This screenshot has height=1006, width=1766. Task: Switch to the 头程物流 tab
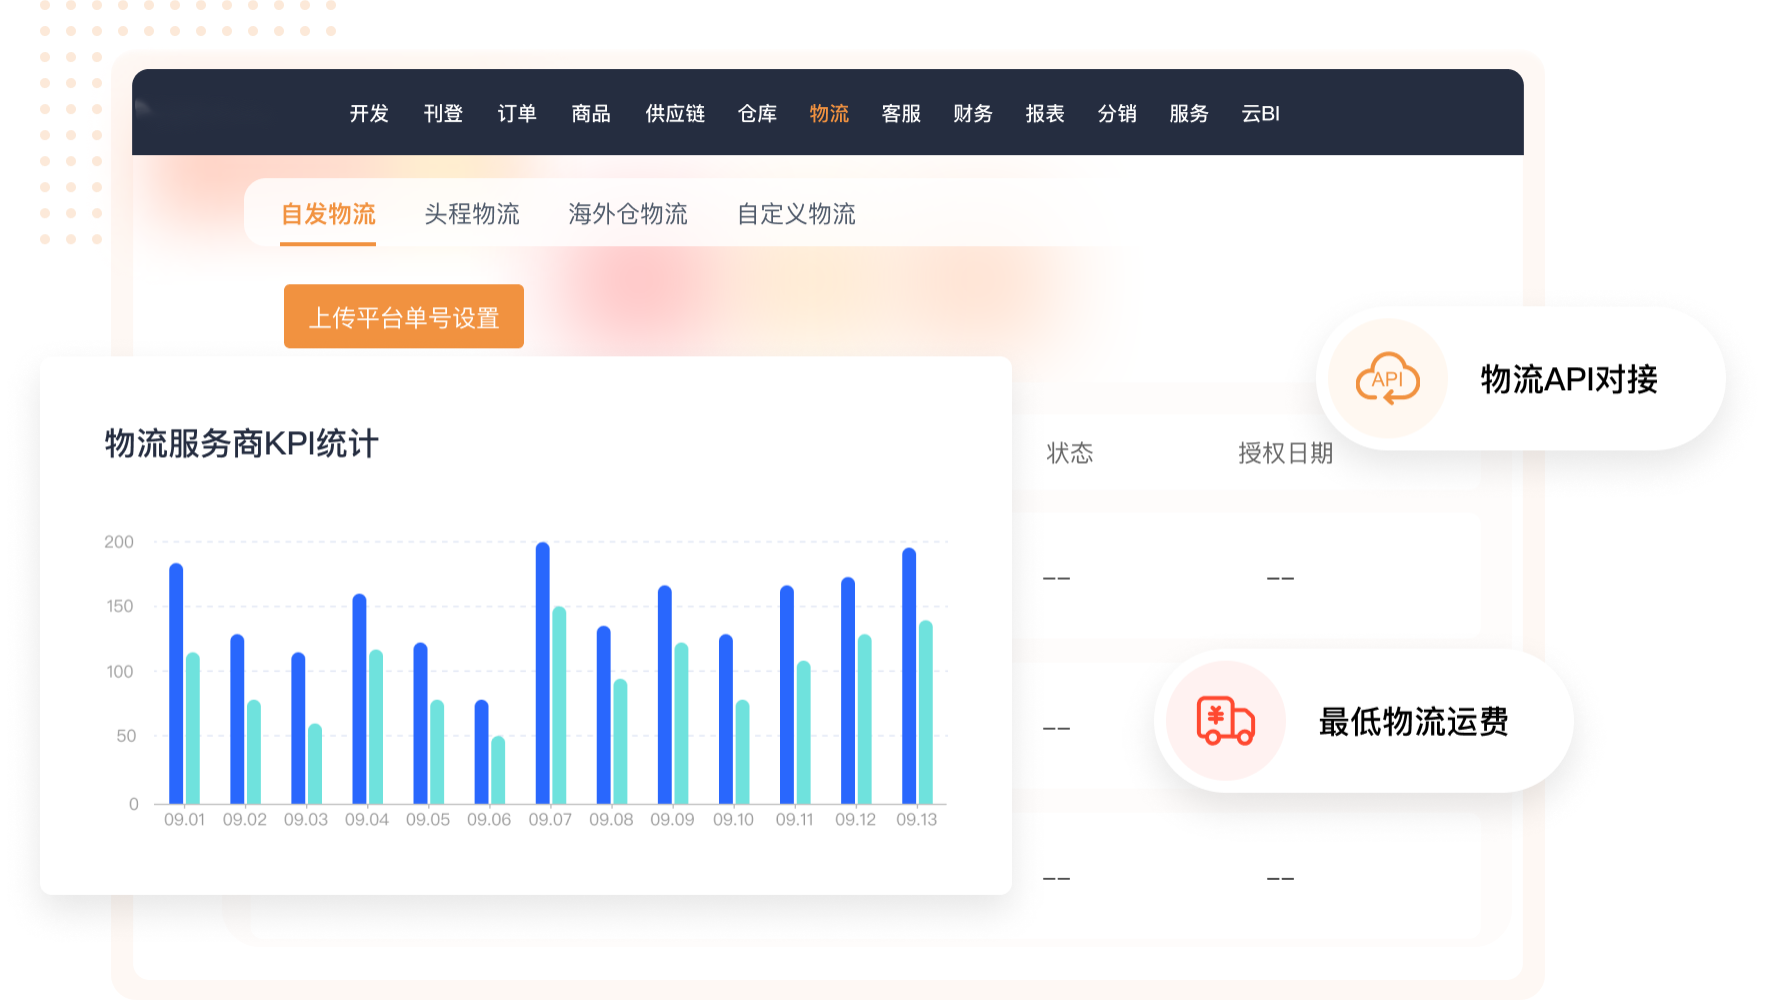point(472,214)
